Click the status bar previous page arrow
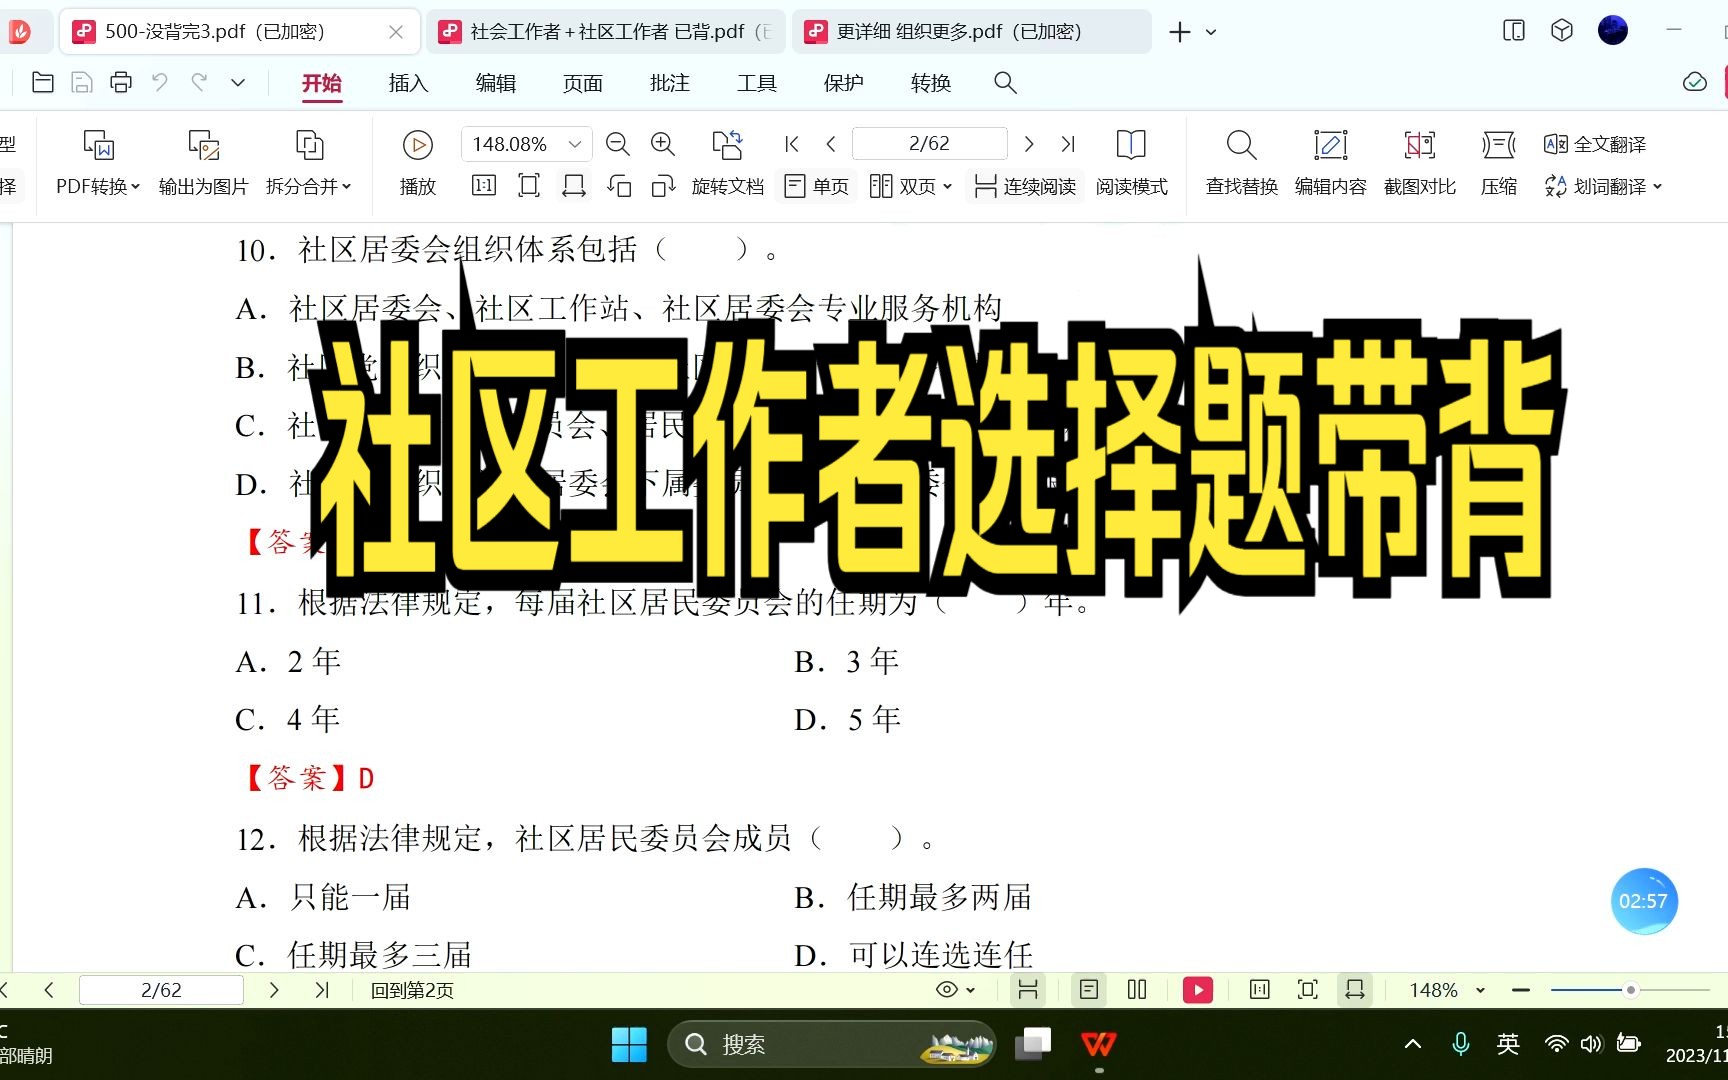1728x1080 pixels. click(49, 990)
